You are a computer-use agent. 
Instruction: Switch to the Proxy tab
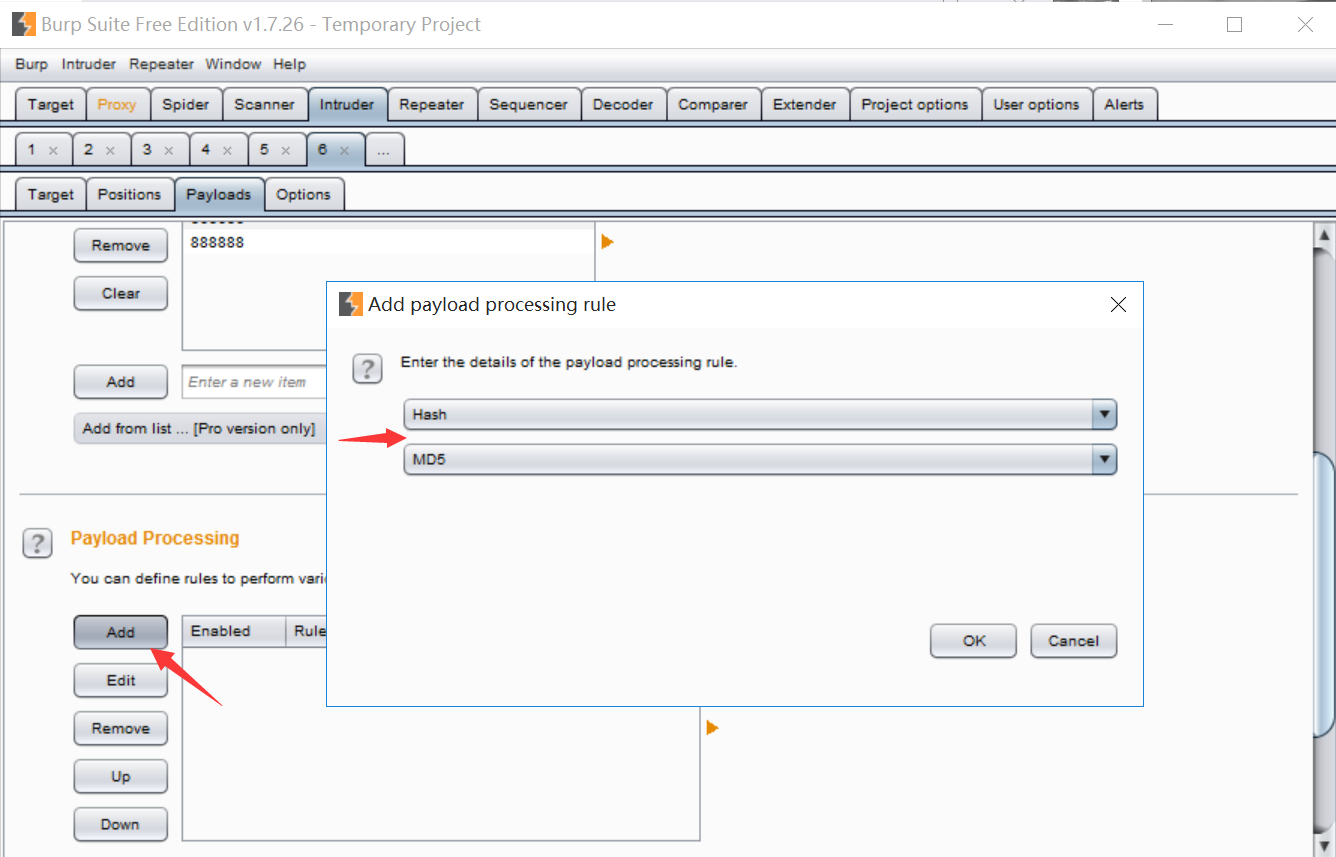pos(117,104)
